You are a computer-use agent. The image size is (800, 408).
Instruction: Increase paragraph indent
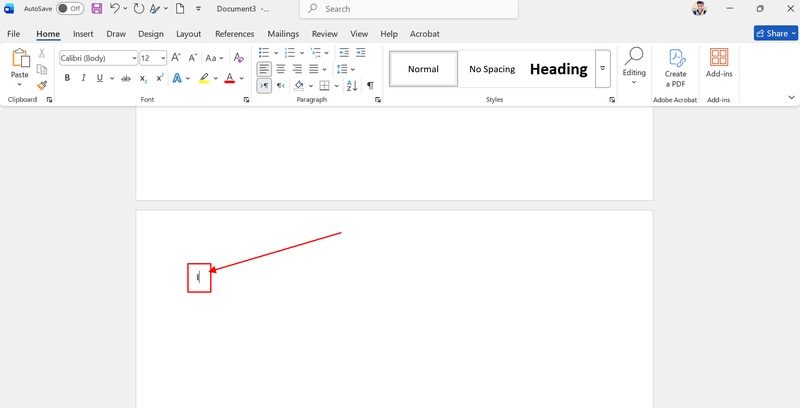click(x=361, y=53)
